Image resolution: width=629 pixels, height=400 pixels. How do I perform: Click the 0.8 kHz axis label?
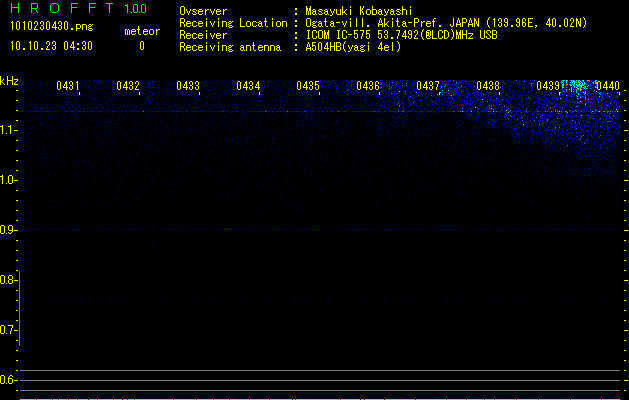click(7, 280)
